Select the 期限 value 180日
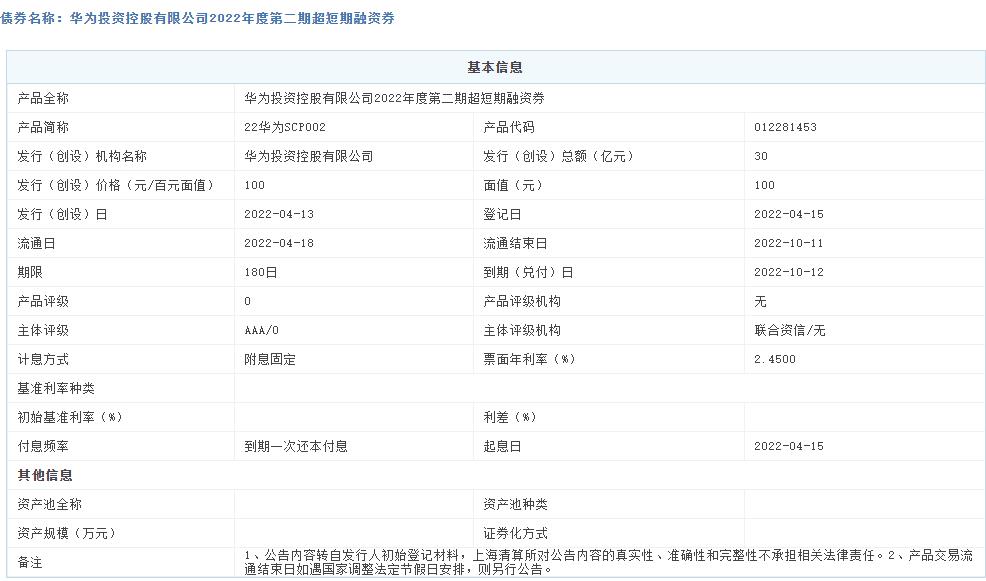Viewport: 986px width, 581px height. 263,271
